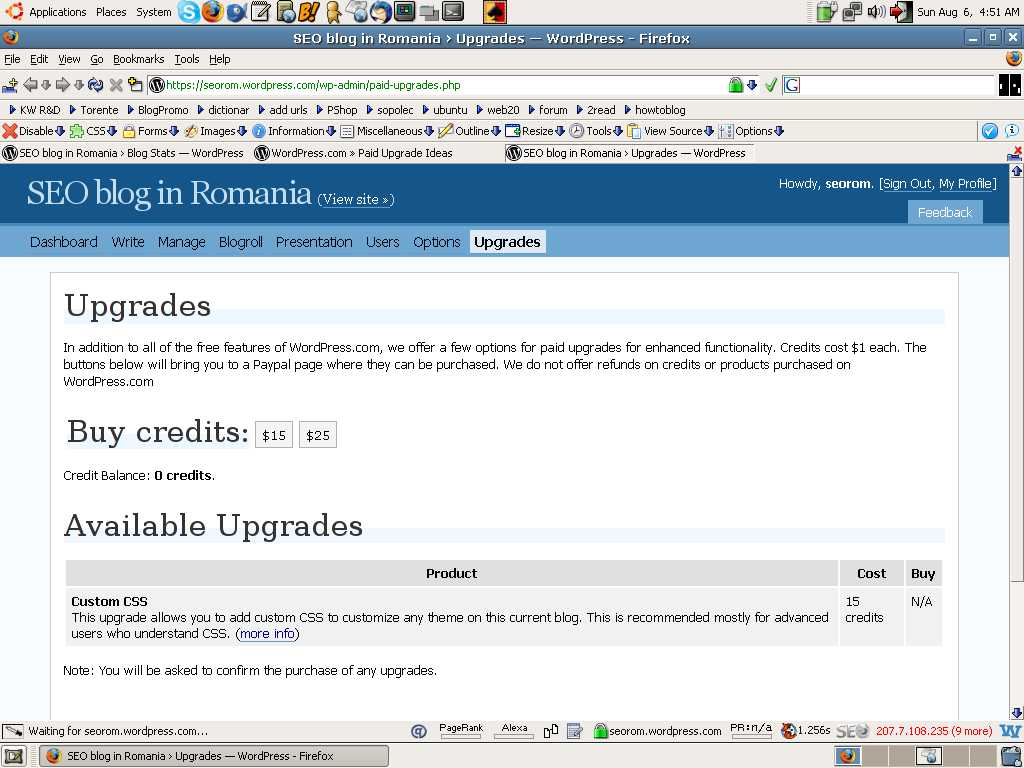Open the howtoblog bookmark folder
The image size is (1024, 768).
pos(655,110)
